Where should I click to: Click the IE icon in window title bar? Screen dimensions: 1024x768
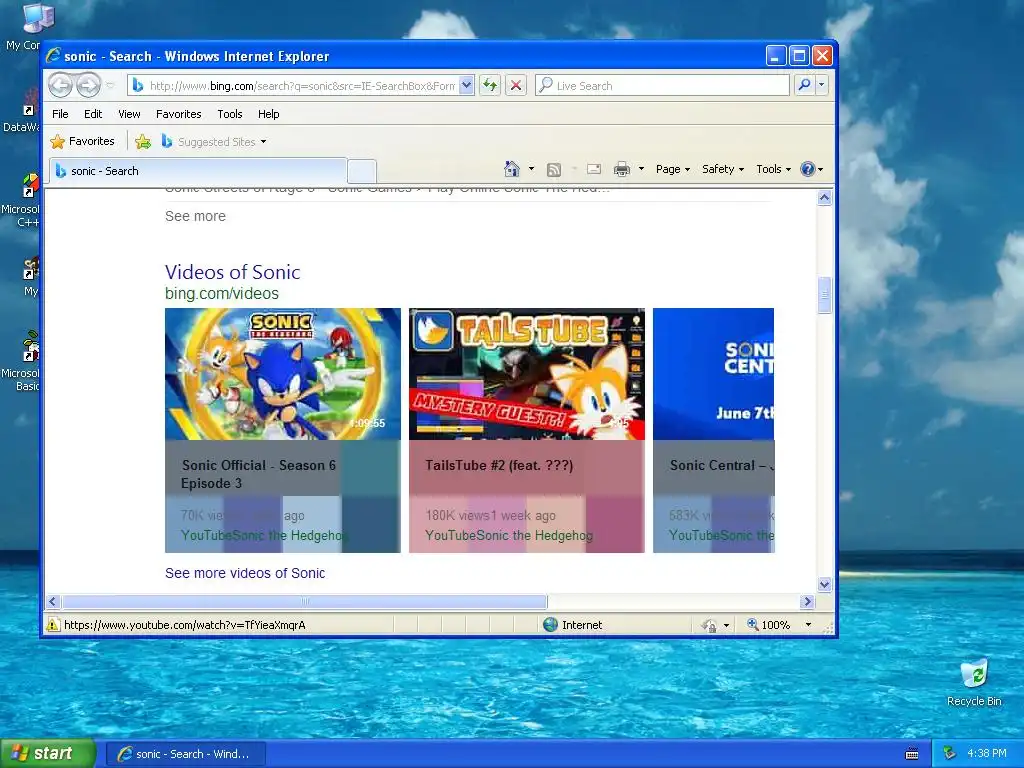coord(53,56)
